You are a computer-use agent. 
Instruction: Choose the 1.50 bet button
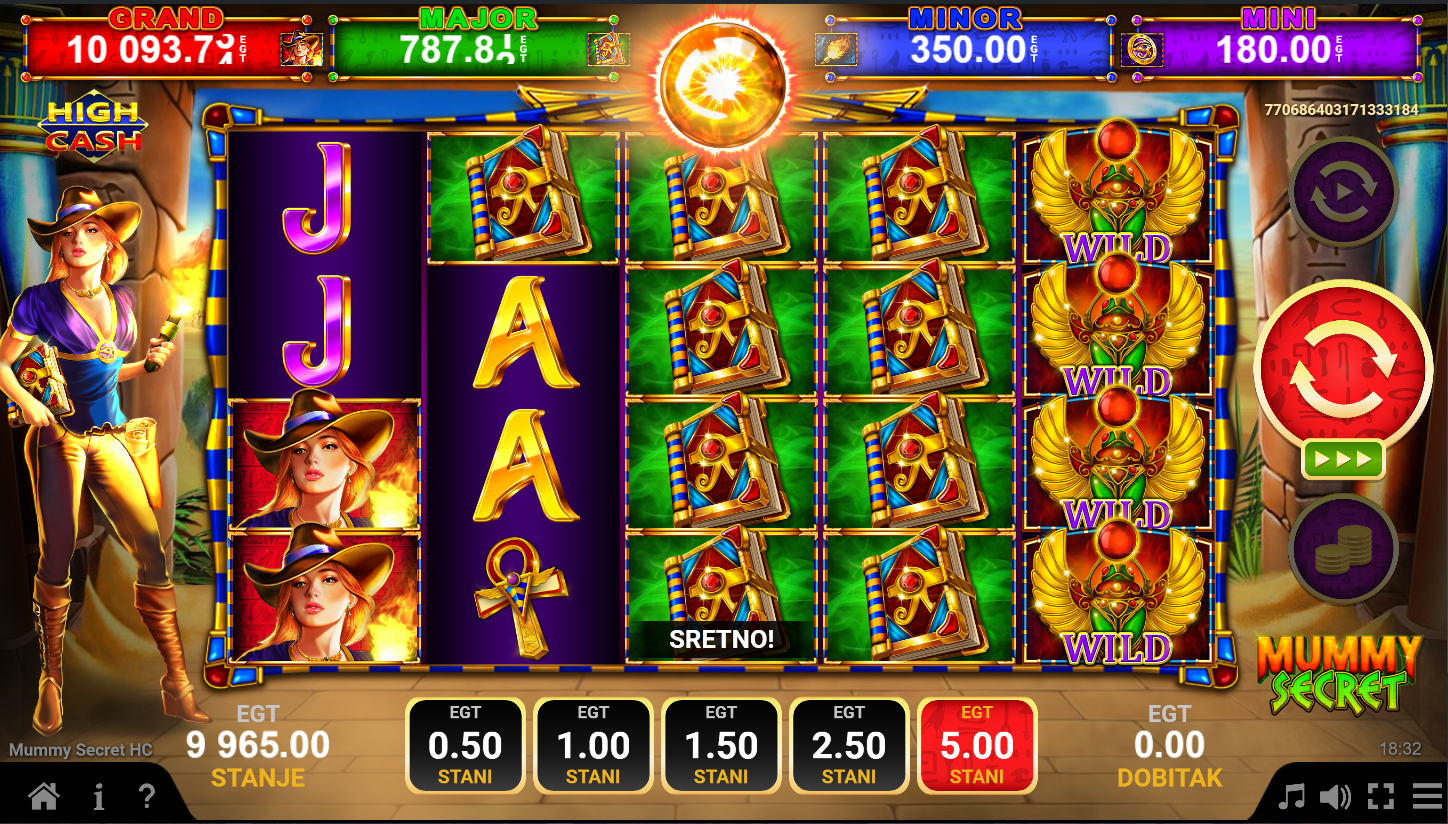pyautogui.click(x=721, y=746)
